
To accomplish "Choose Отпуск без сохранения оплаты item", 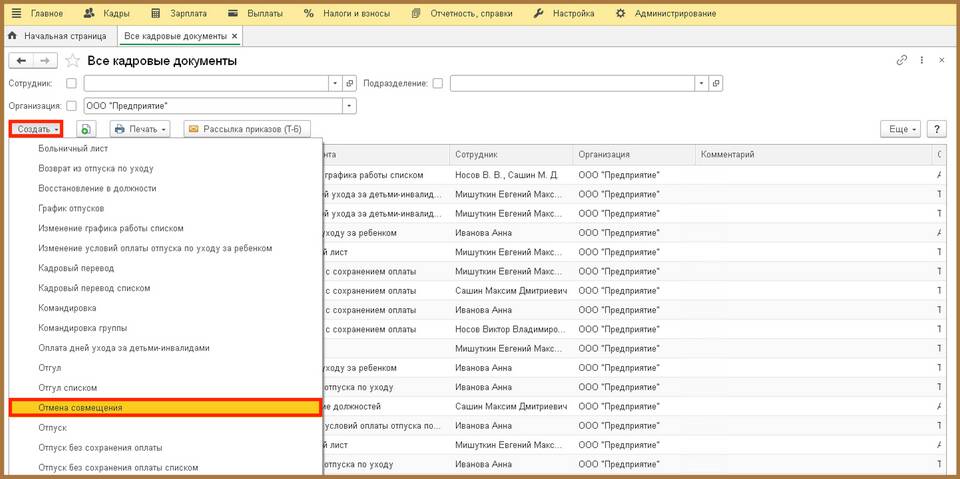I will coord(165,448).
